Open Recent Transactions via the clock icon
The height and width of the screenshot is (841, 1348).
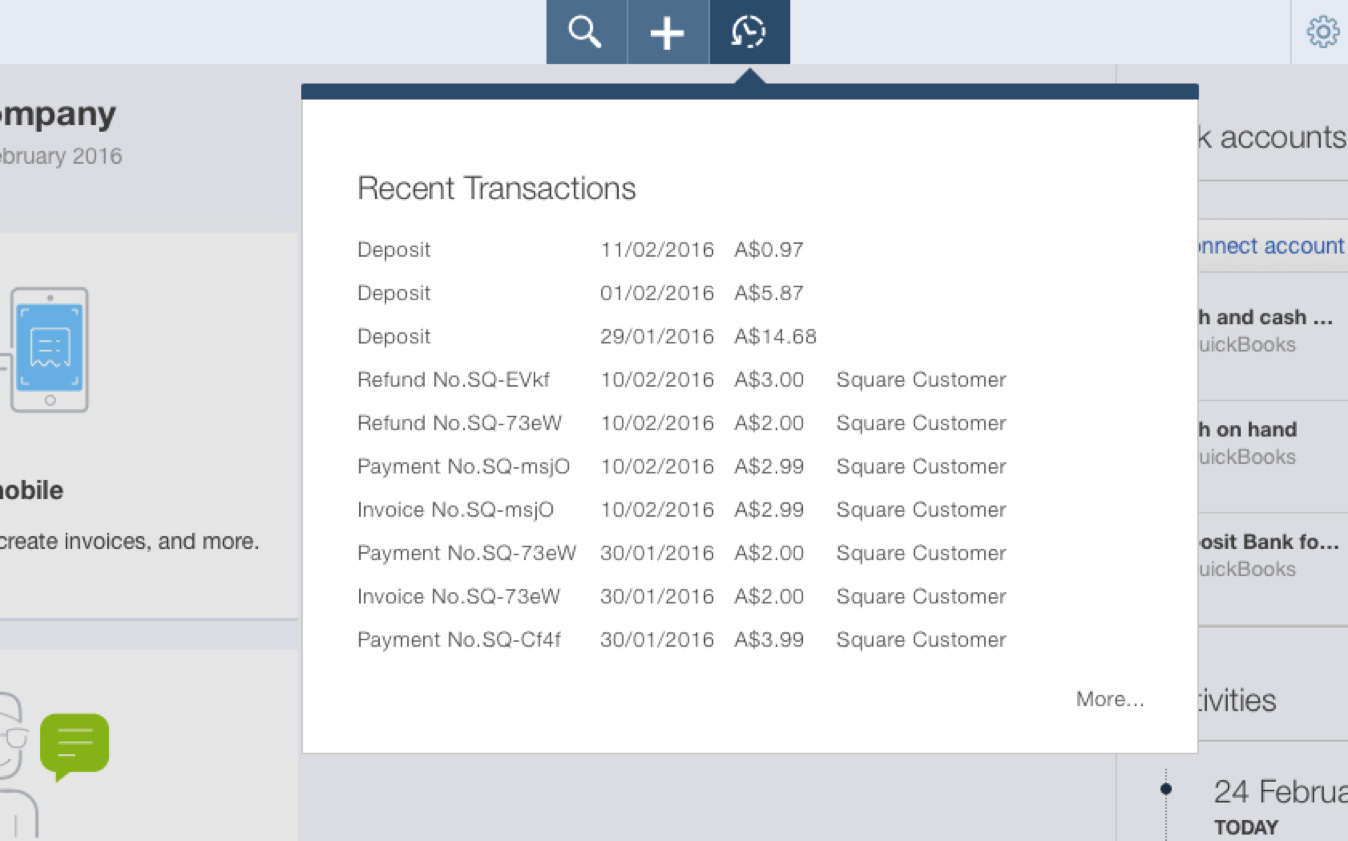pos(749,31)
